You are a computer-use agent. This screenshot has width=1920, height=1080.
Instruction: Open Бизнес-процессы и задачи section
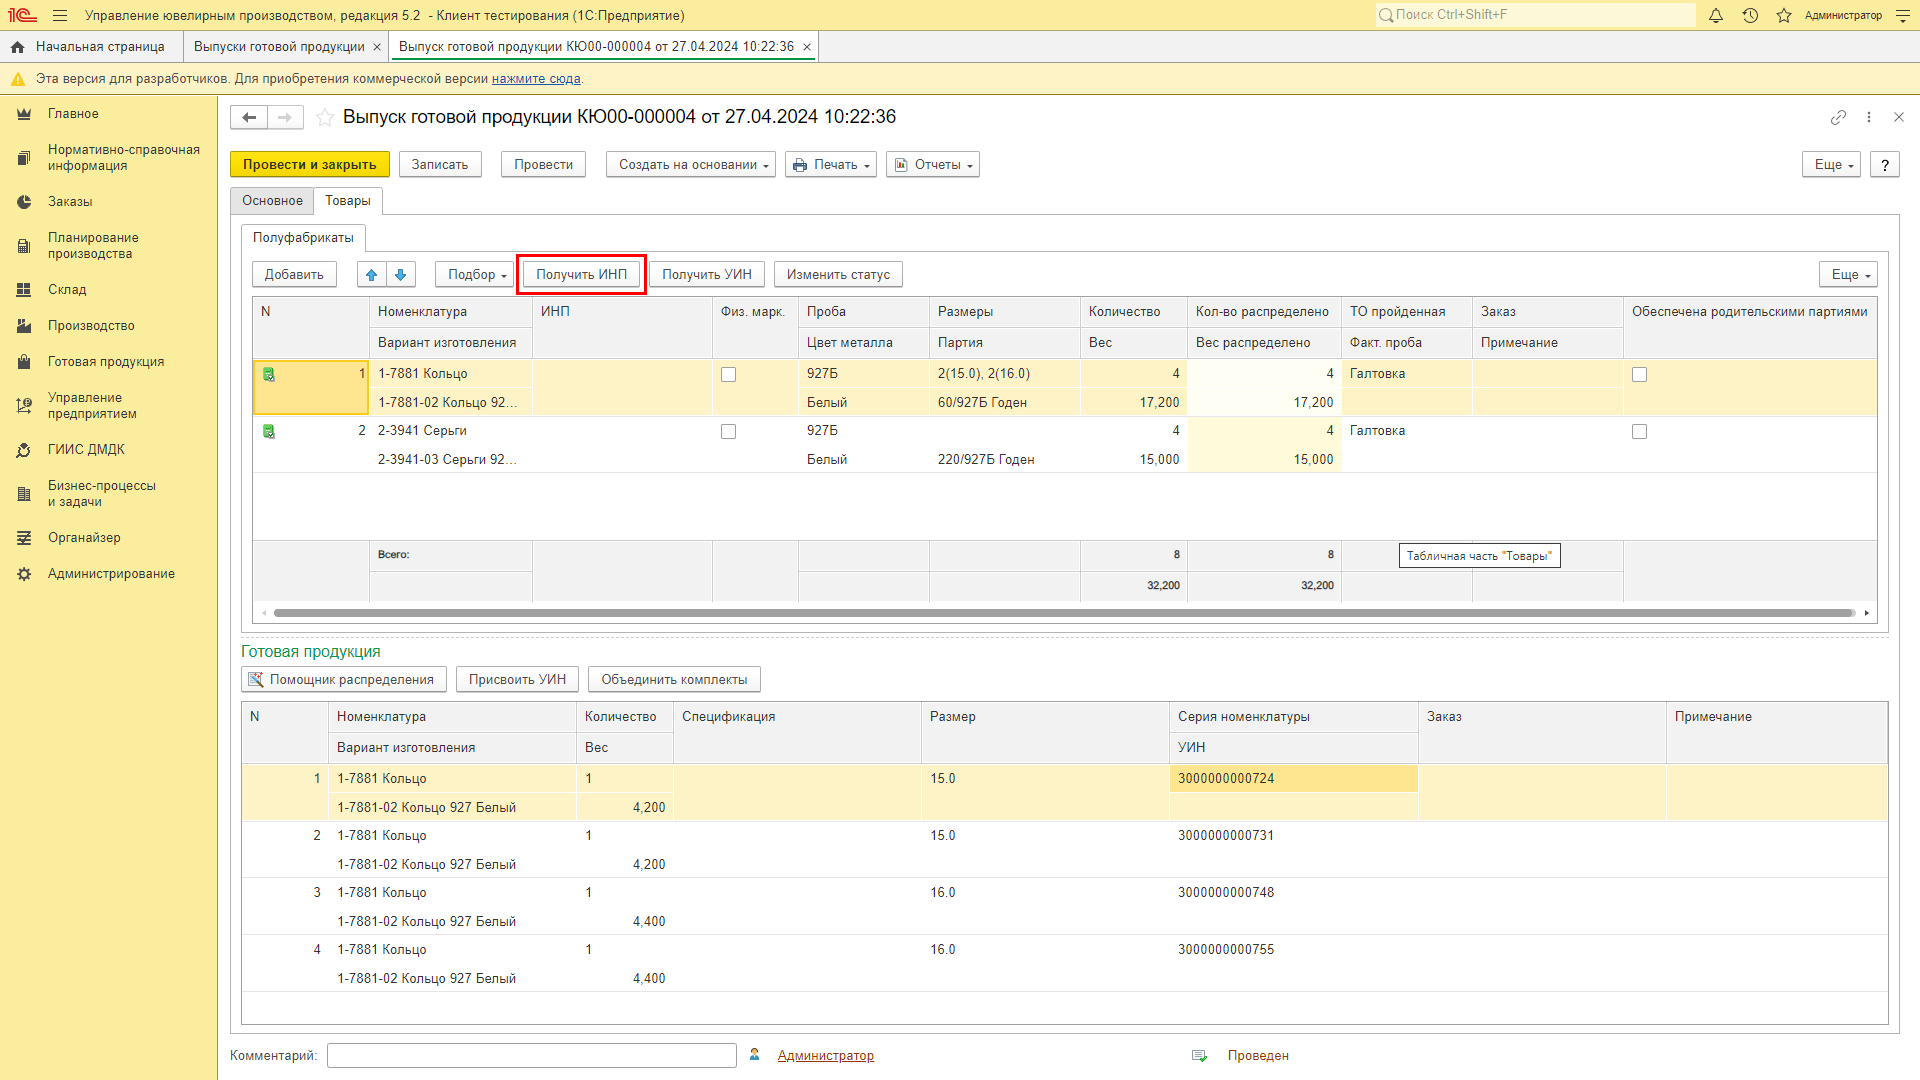click(x=102, y=494)
